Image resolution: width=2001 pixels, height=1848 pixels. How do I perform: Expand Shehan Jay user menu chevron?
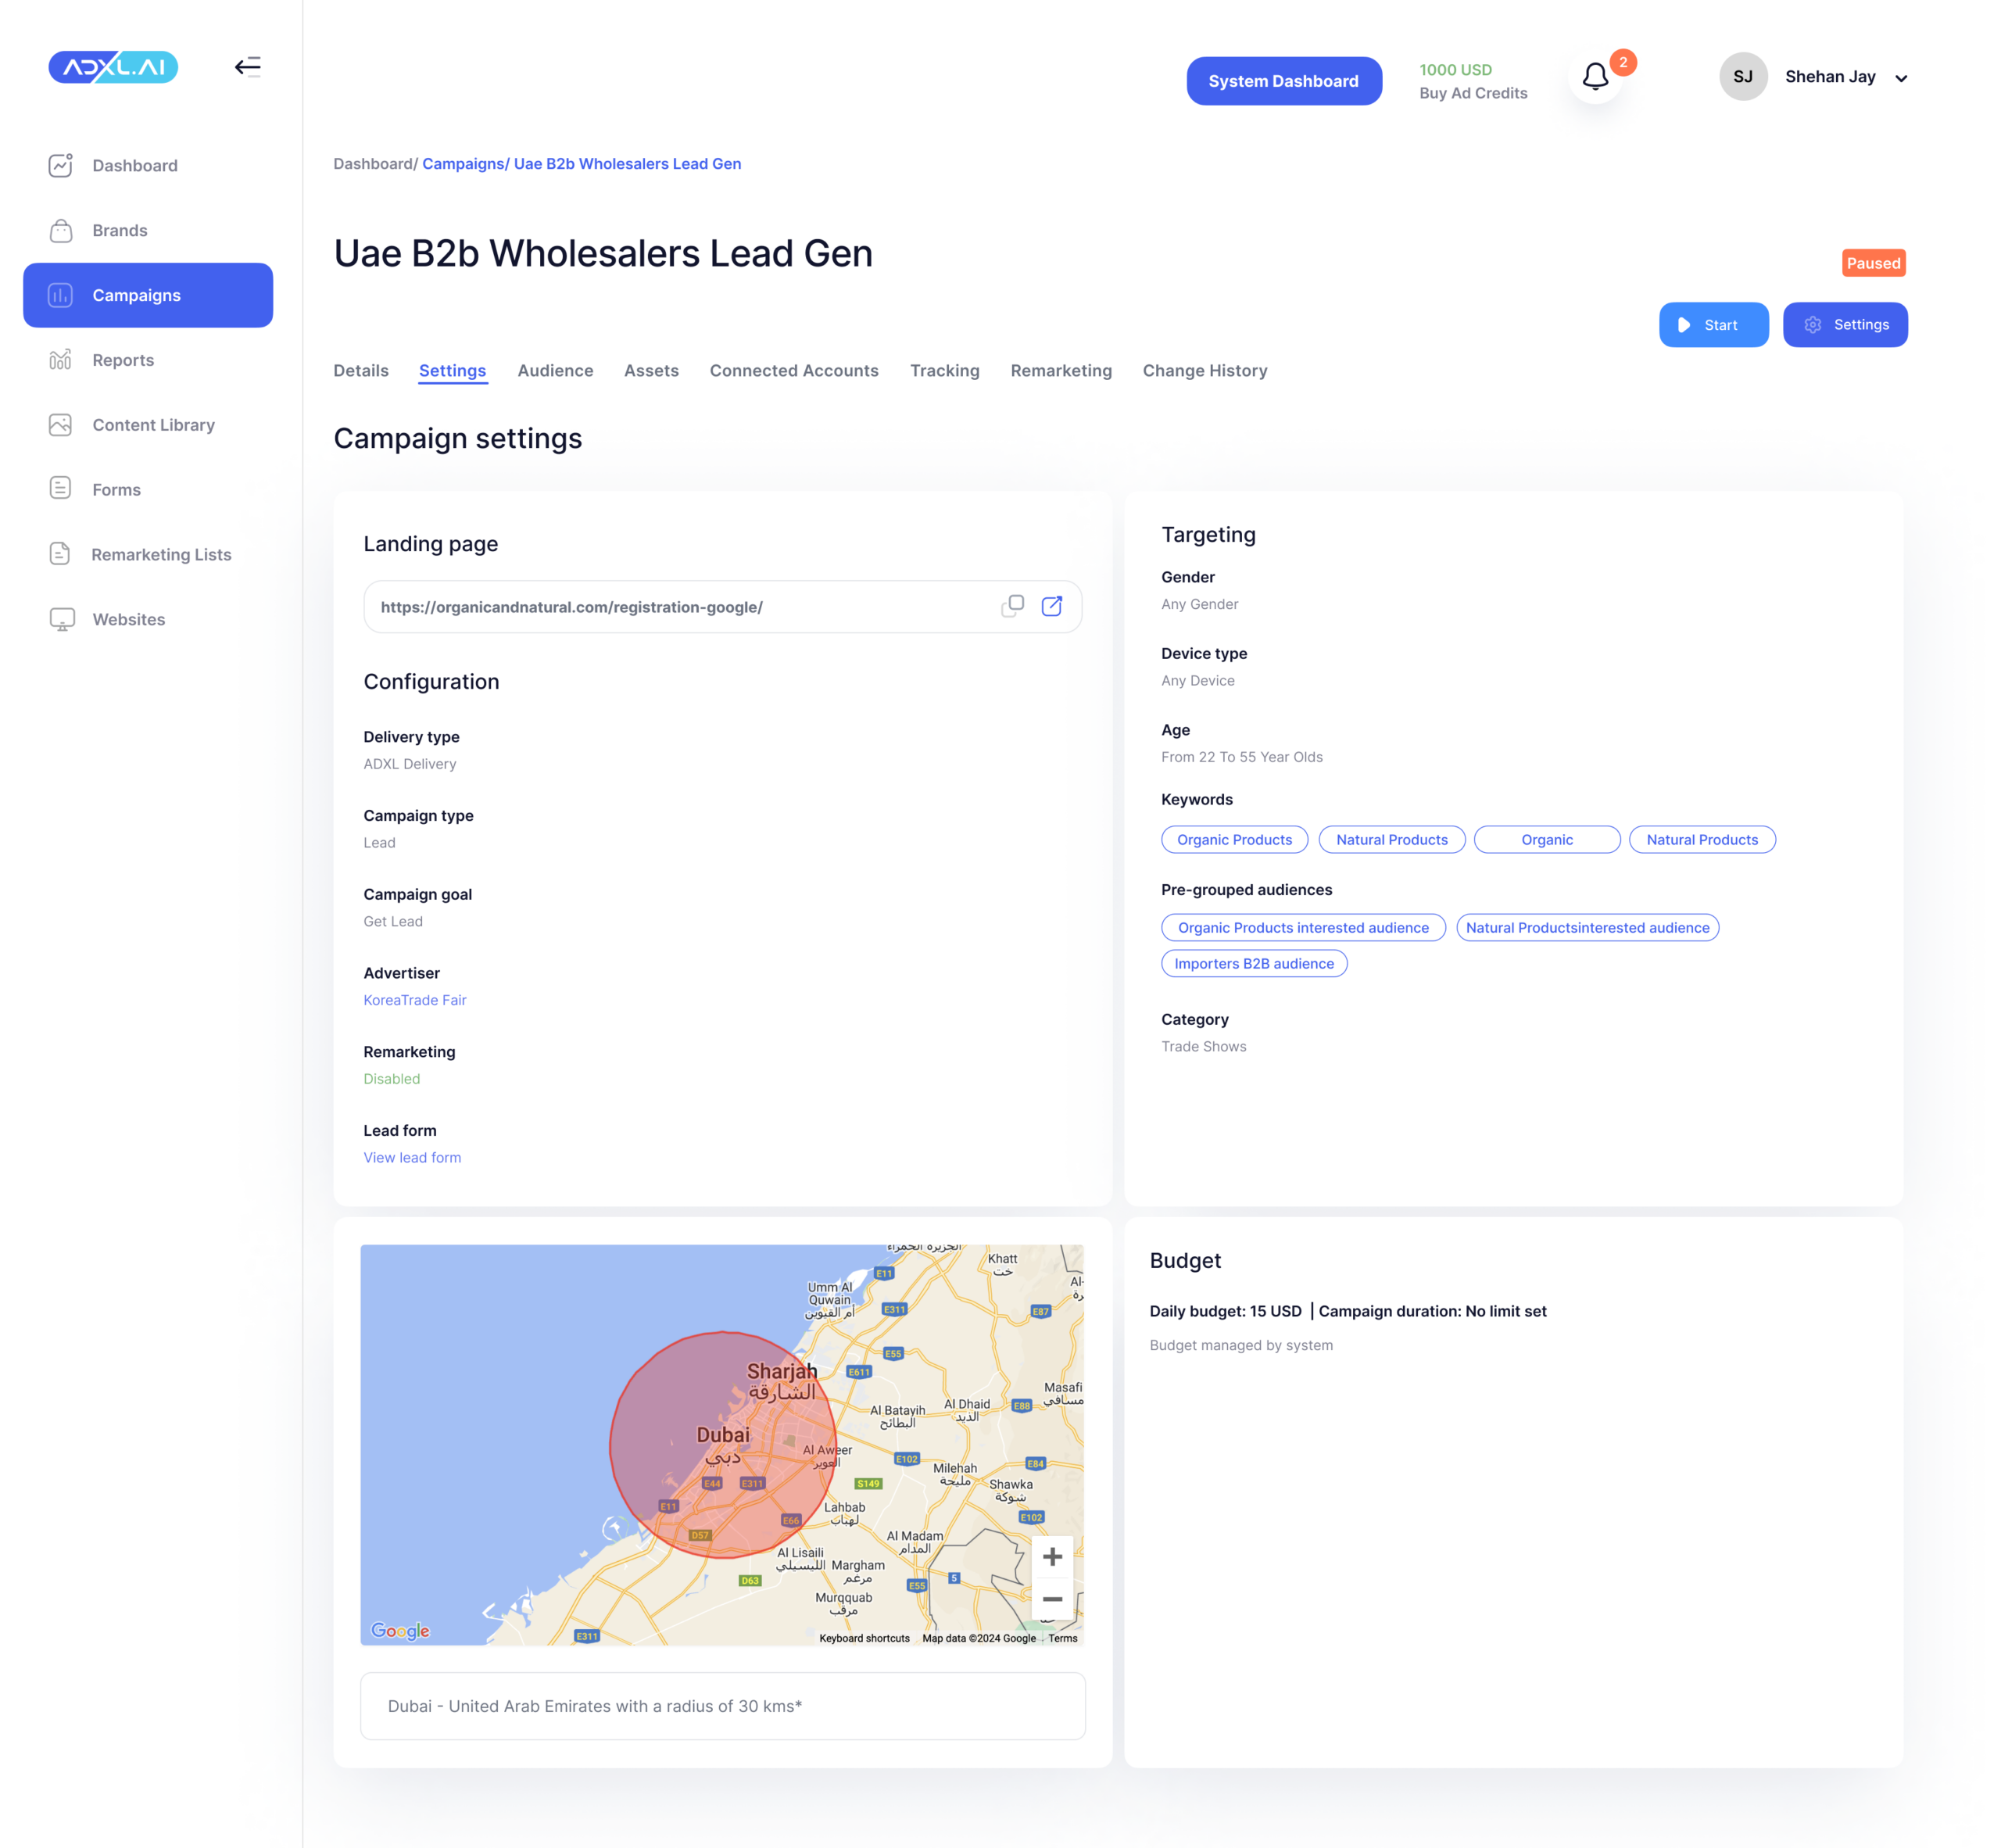pos(1901,78)
